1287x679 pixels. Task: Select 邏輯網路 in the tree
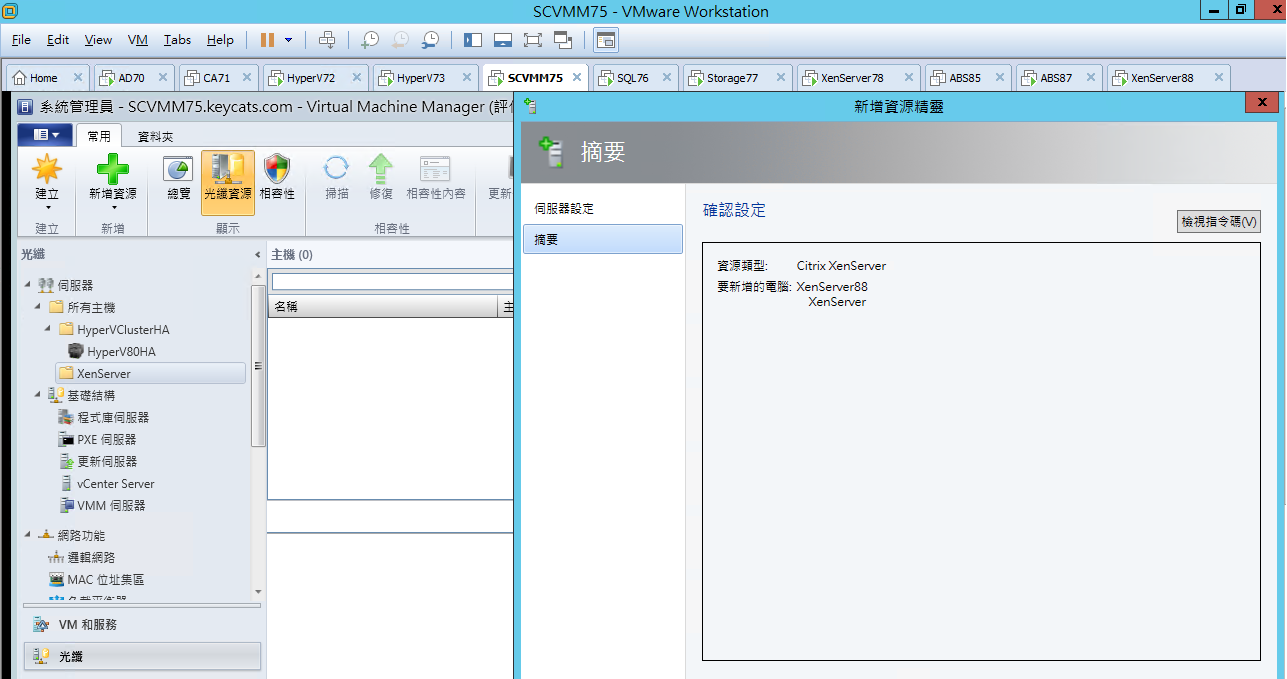click(x=89, y=557)
